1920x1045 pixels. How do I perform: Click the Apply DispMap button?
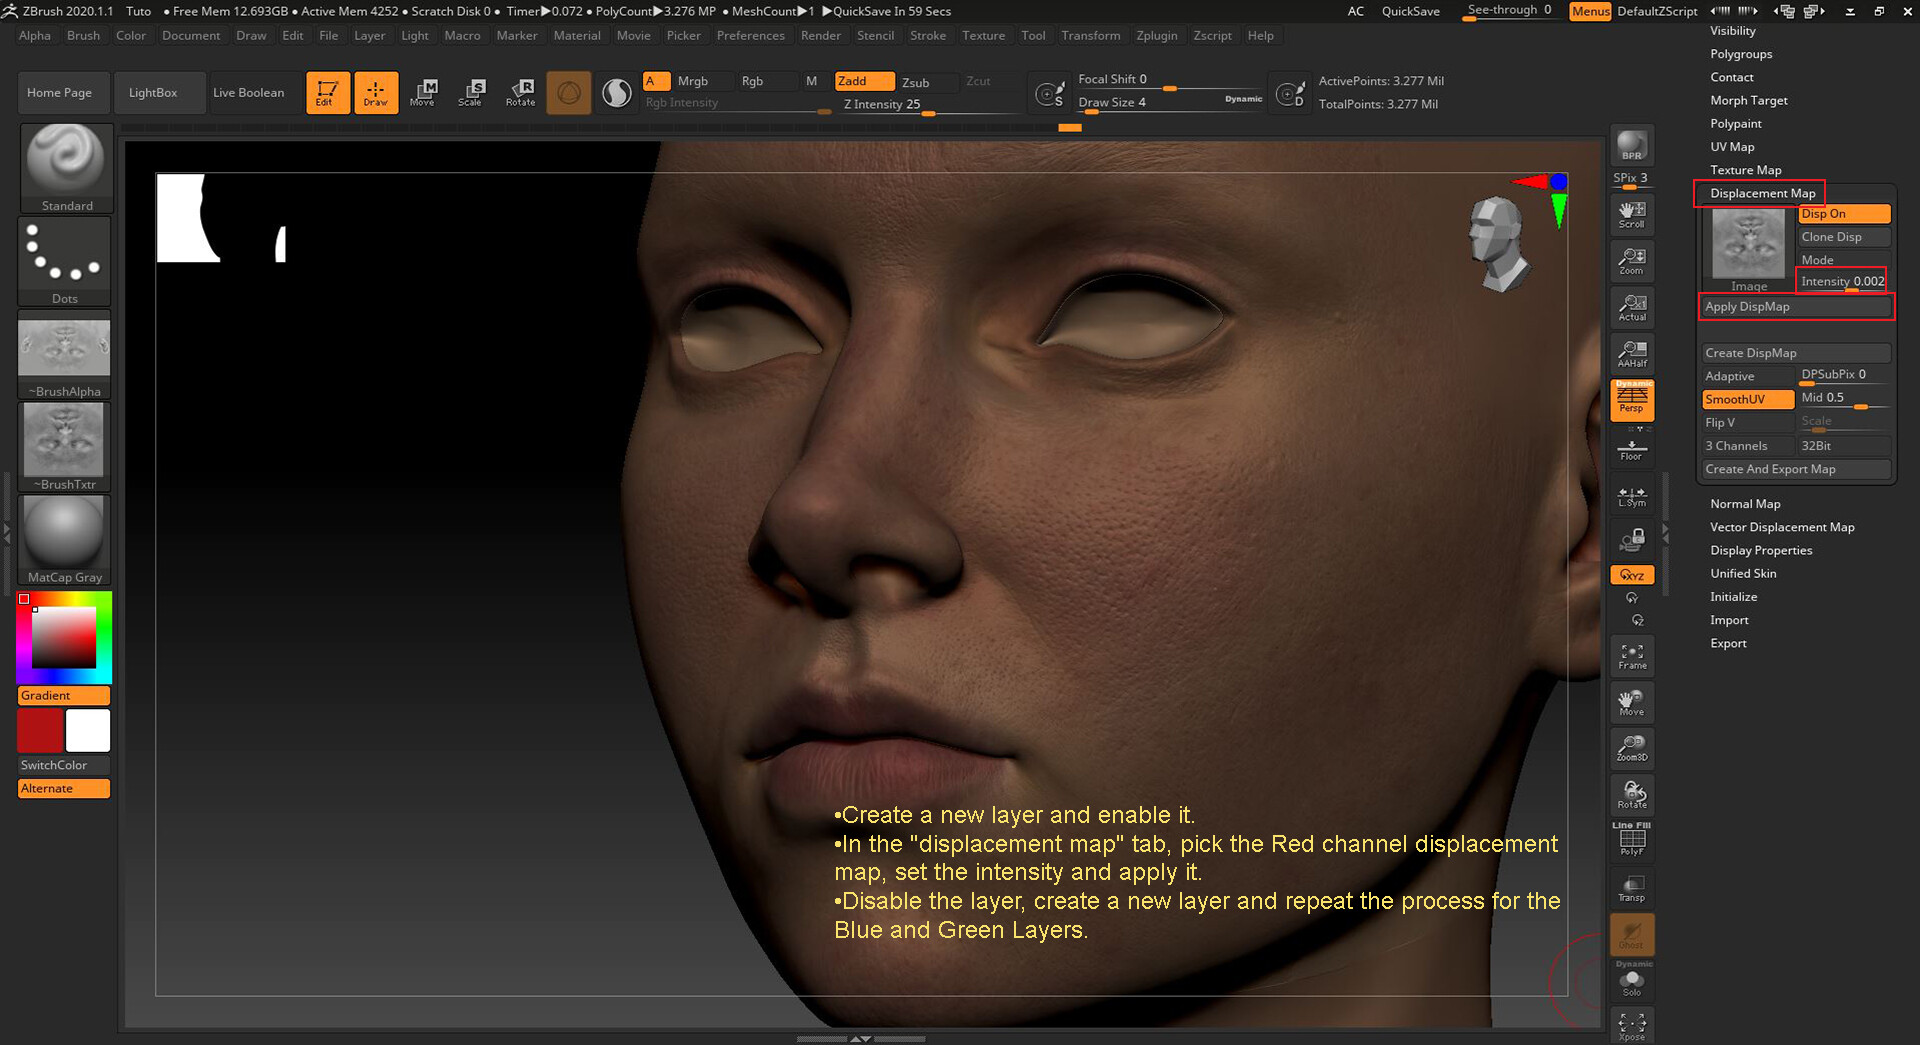1748,306
